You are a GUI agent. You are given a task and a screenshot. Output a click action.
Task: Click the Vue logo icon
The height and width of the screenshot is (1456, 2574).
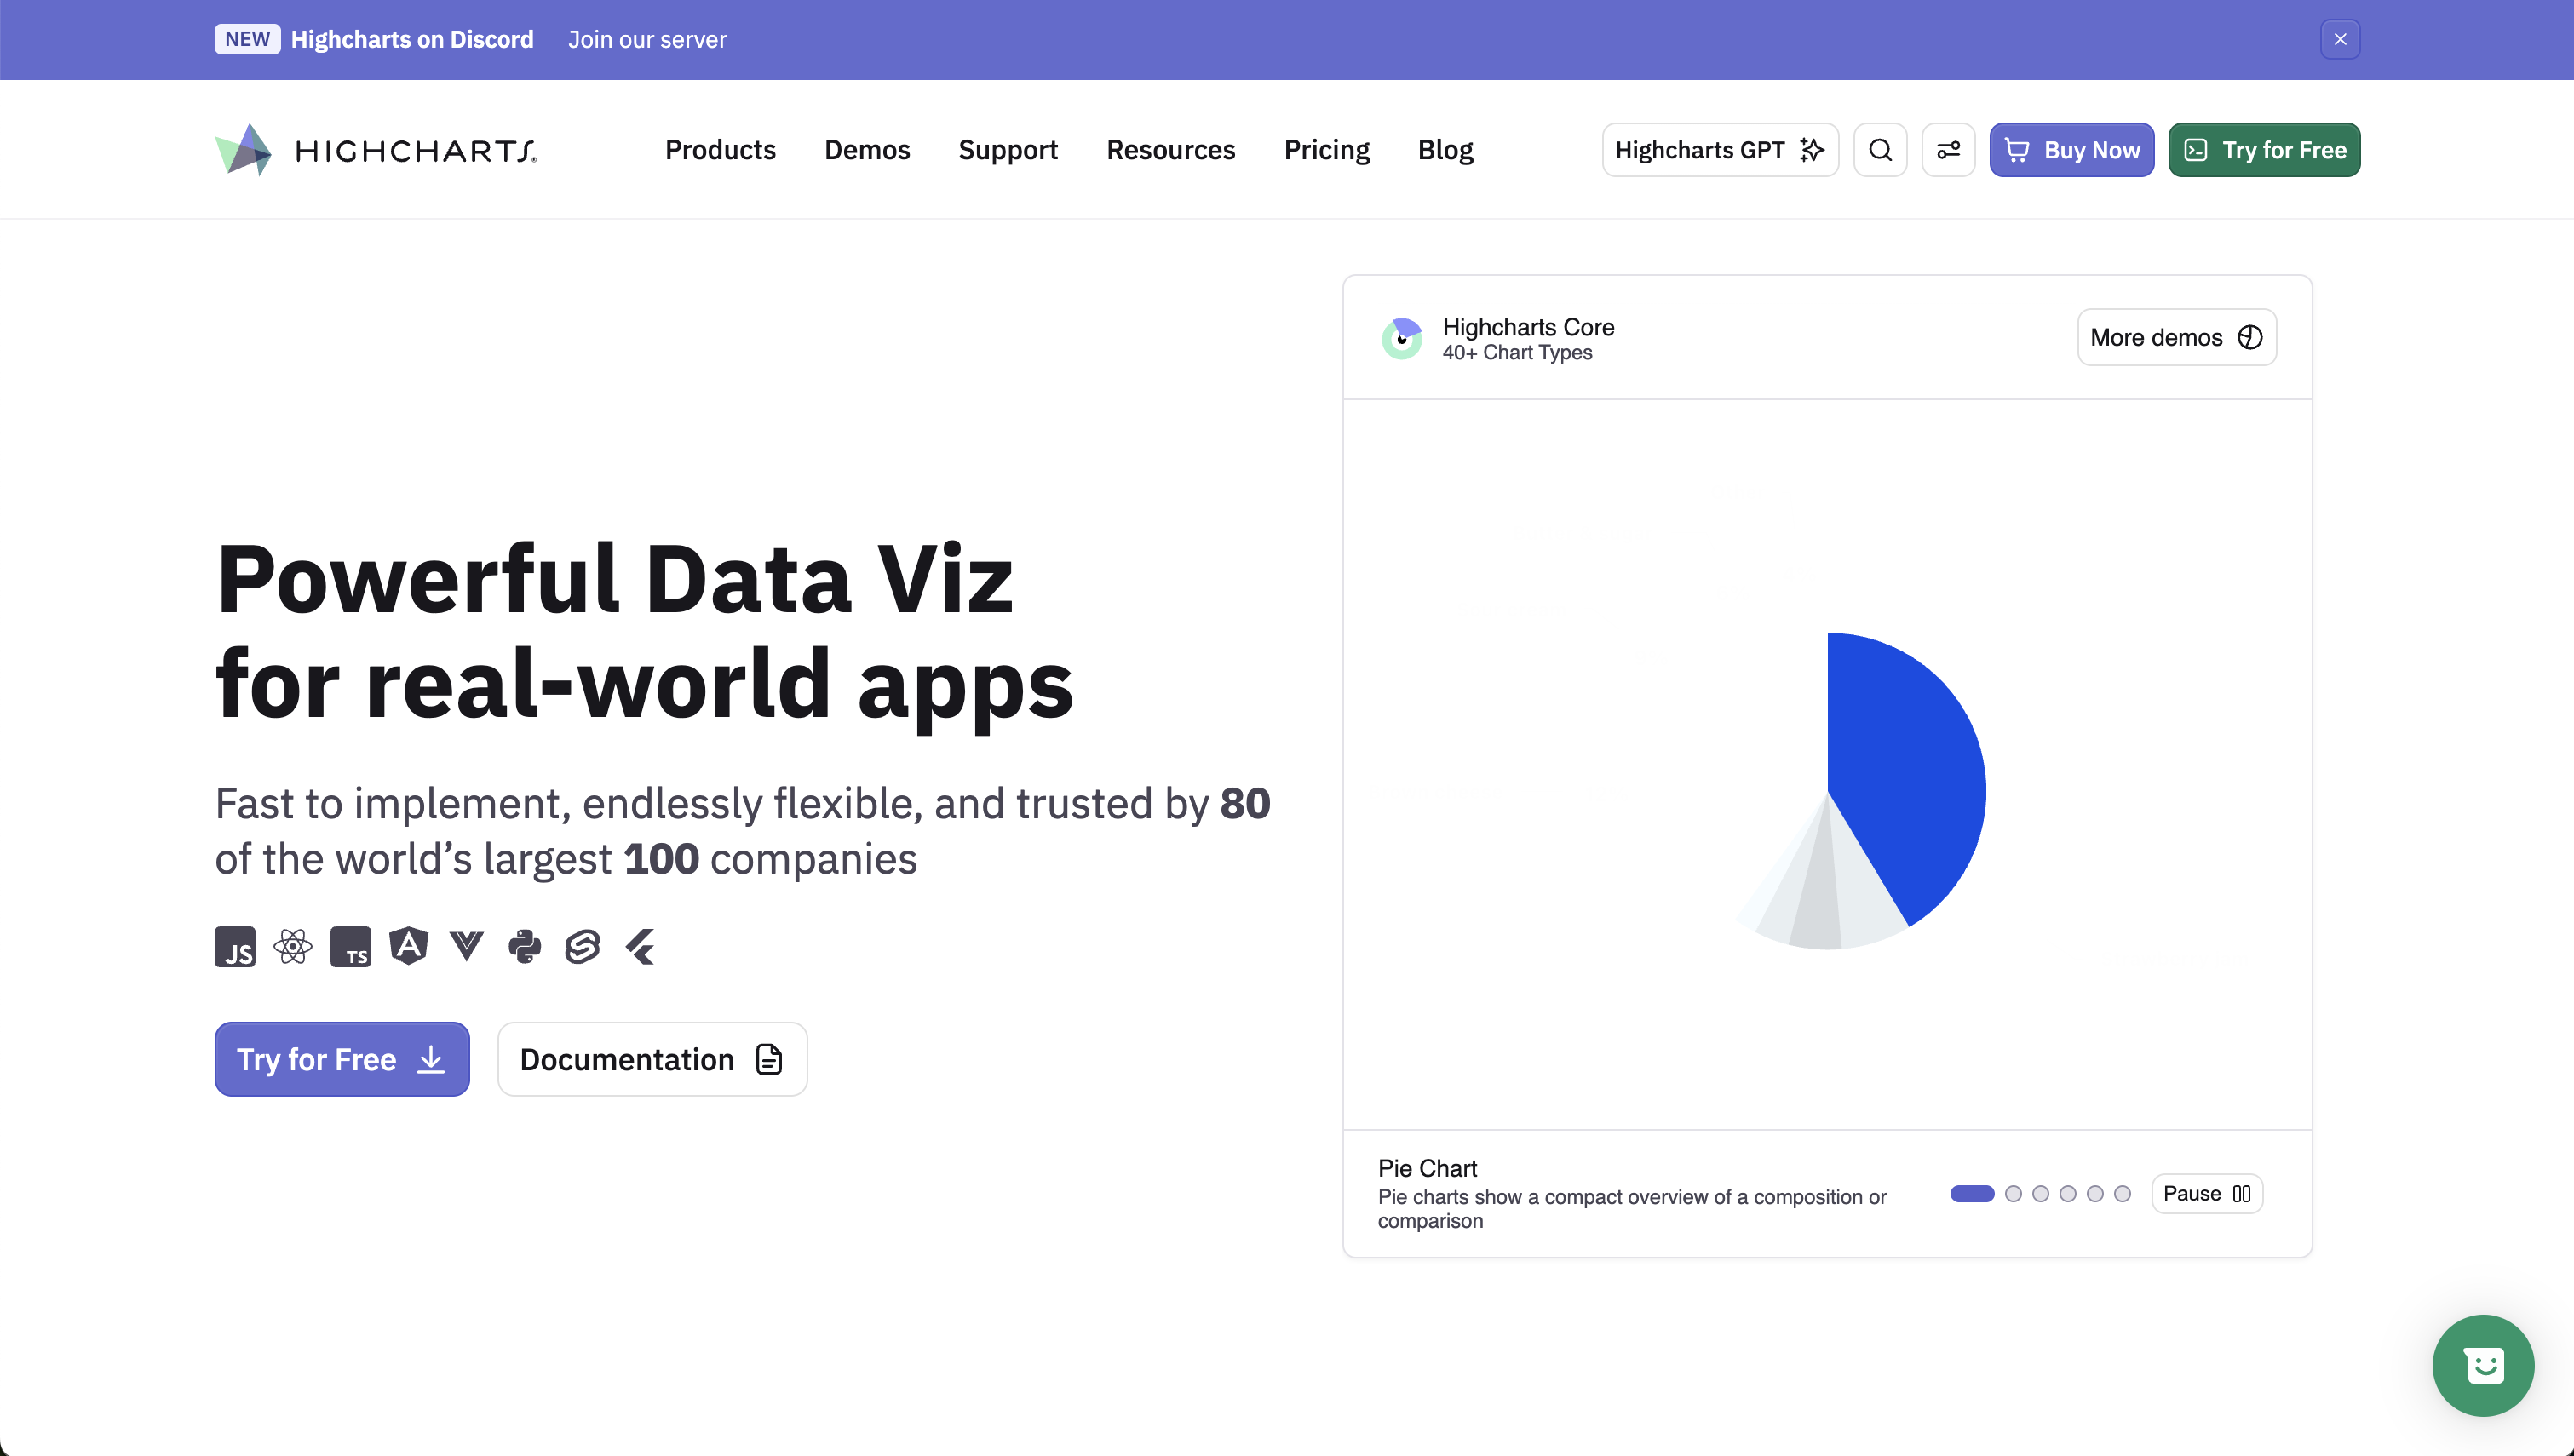466,945
